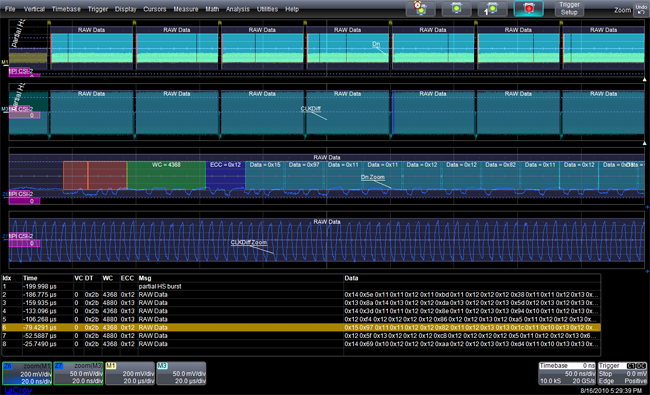This screenshot has height=395, width=650.
Task: Select table row with time -25.7490 µs
Action: [x=301, y=344]
